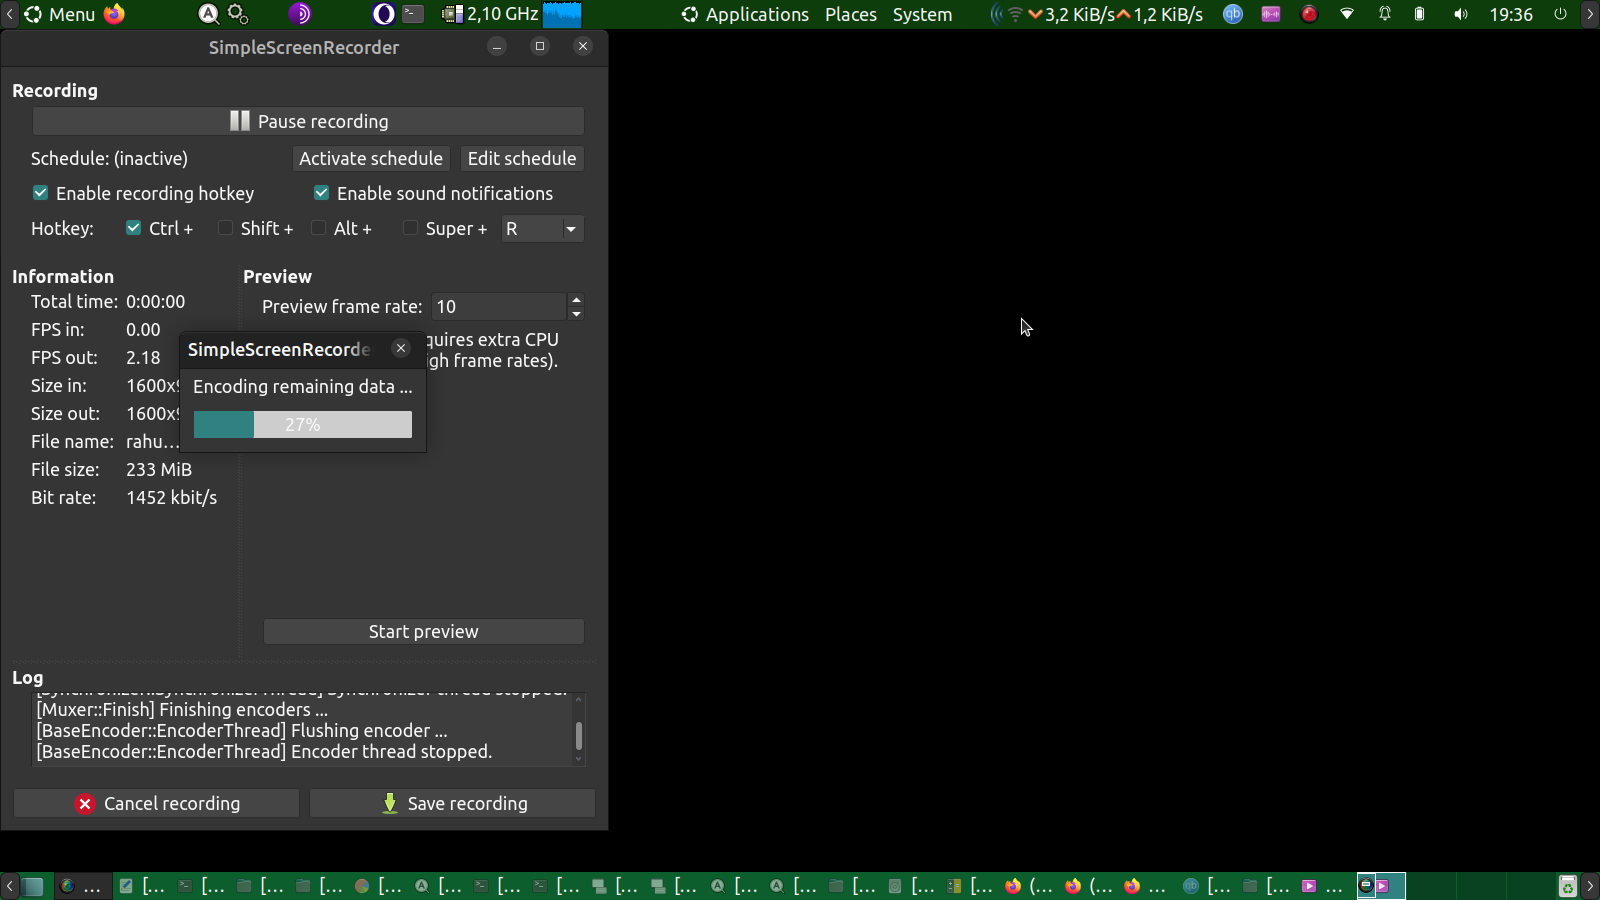Click Cancel recording button
Screen dimensions: 1600x900
[x=156, y=803]
